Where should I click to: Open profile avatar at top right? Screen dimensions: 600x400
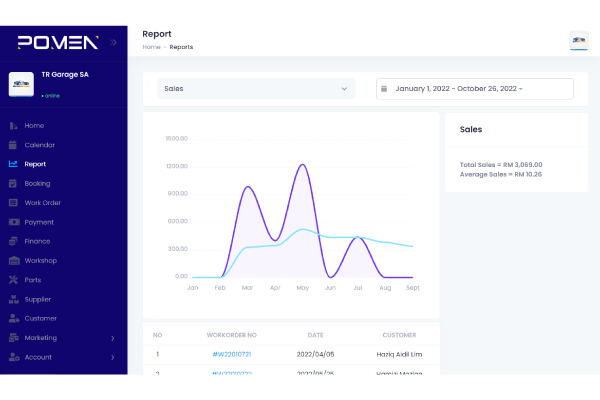[x=579, y=40]
